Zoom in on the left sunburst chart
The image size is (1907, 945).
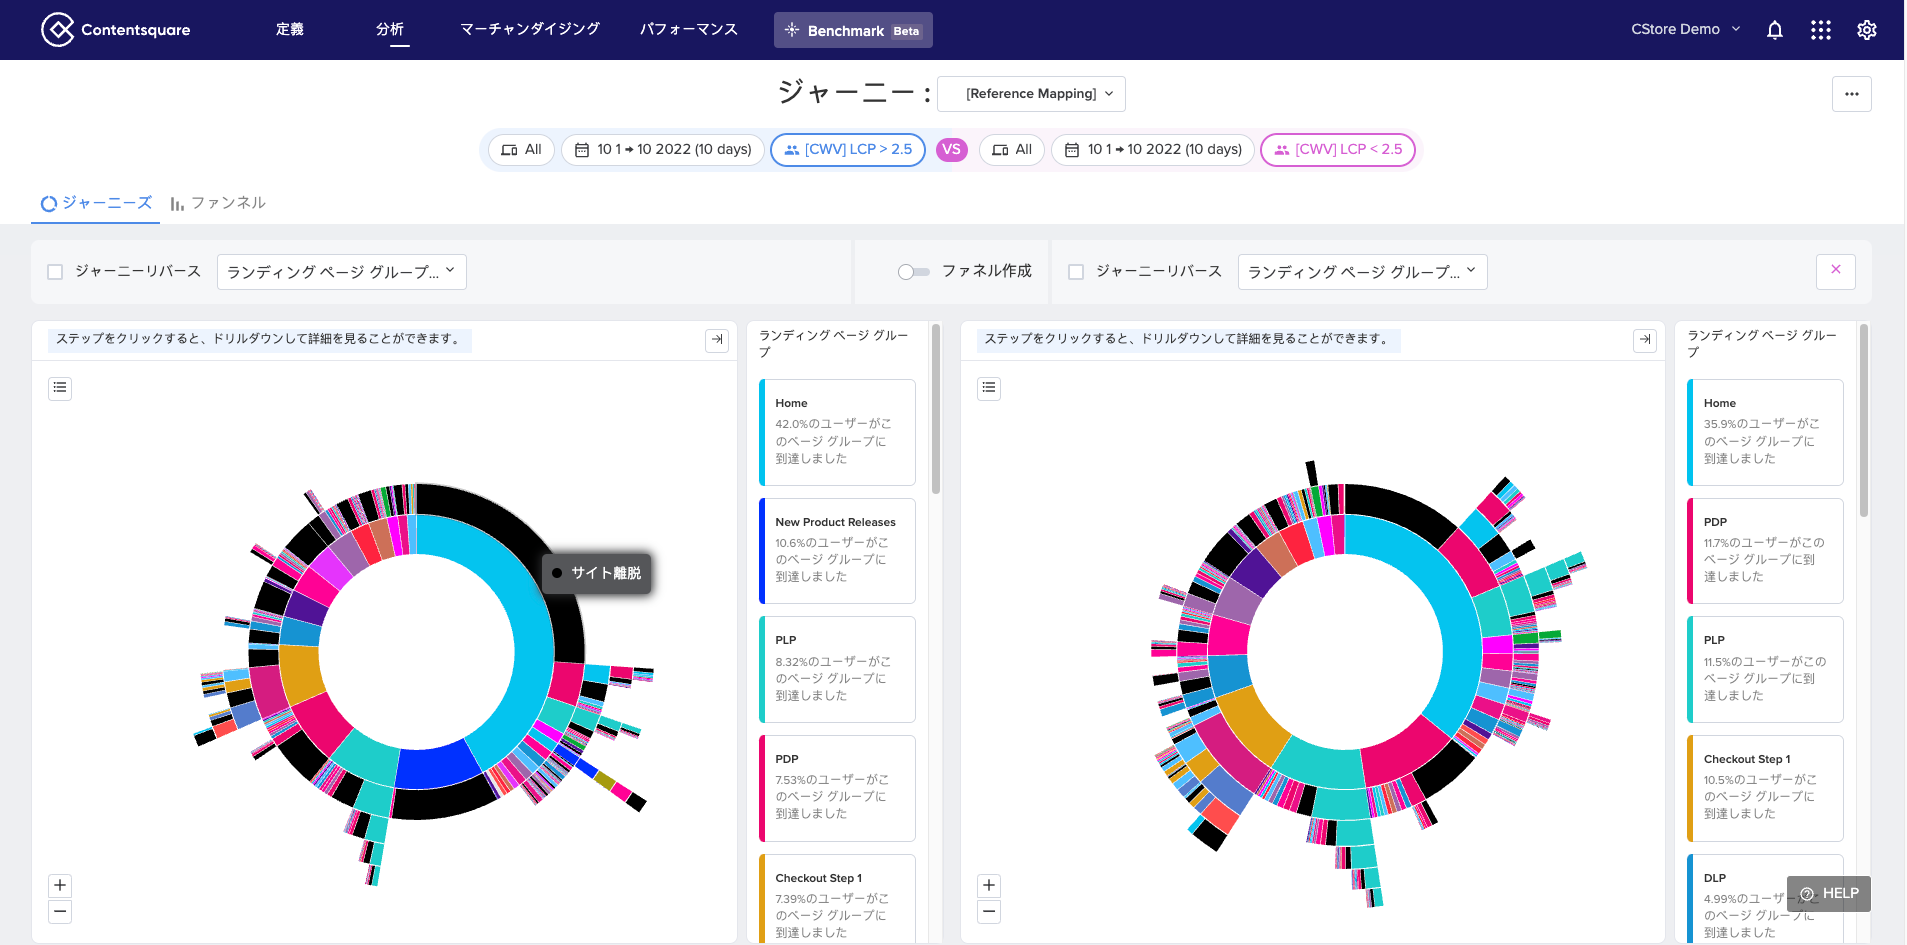pyautogui.click(x=60, y=885)
